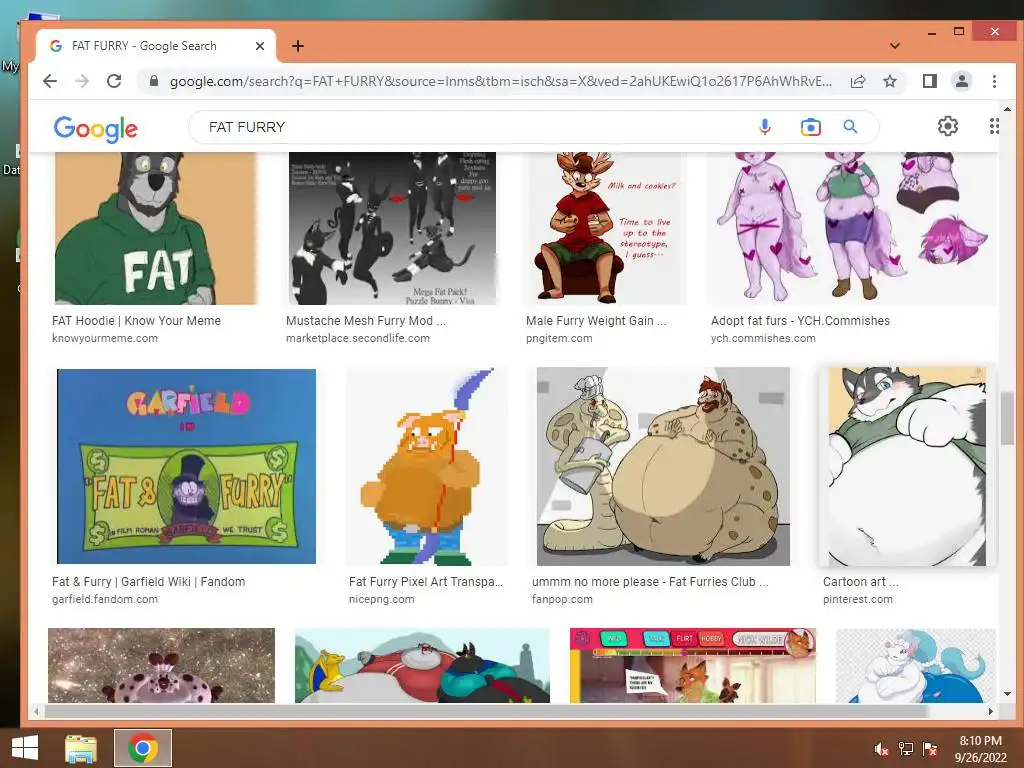Open File Explorer from the taskbar
The height and width of the screenshot is (768, 1024).
[81, 748]
